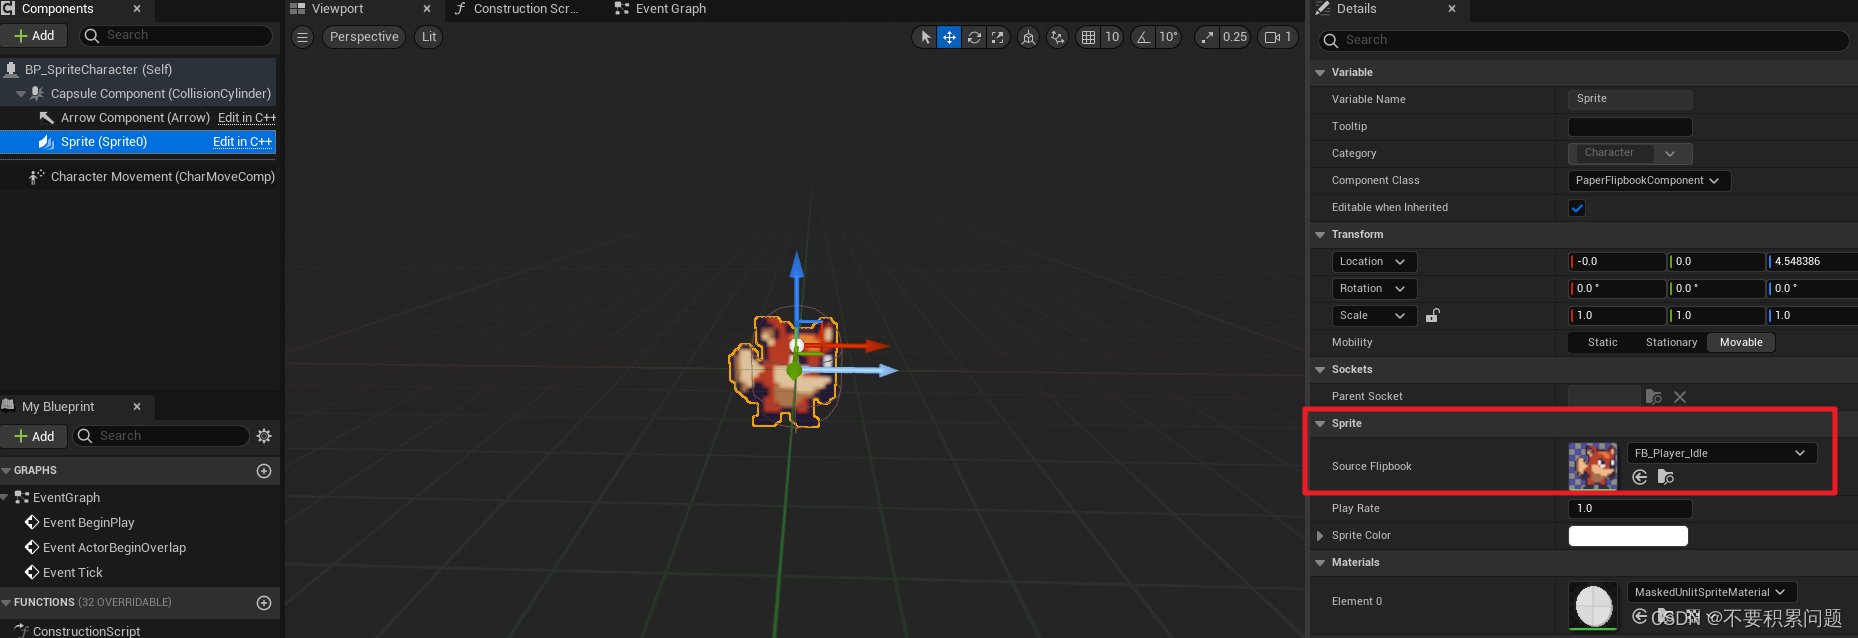Screen dimensions: 1858x638
Task: Toggle Editable when Inherited checkbox
Action: (1577, 208)
